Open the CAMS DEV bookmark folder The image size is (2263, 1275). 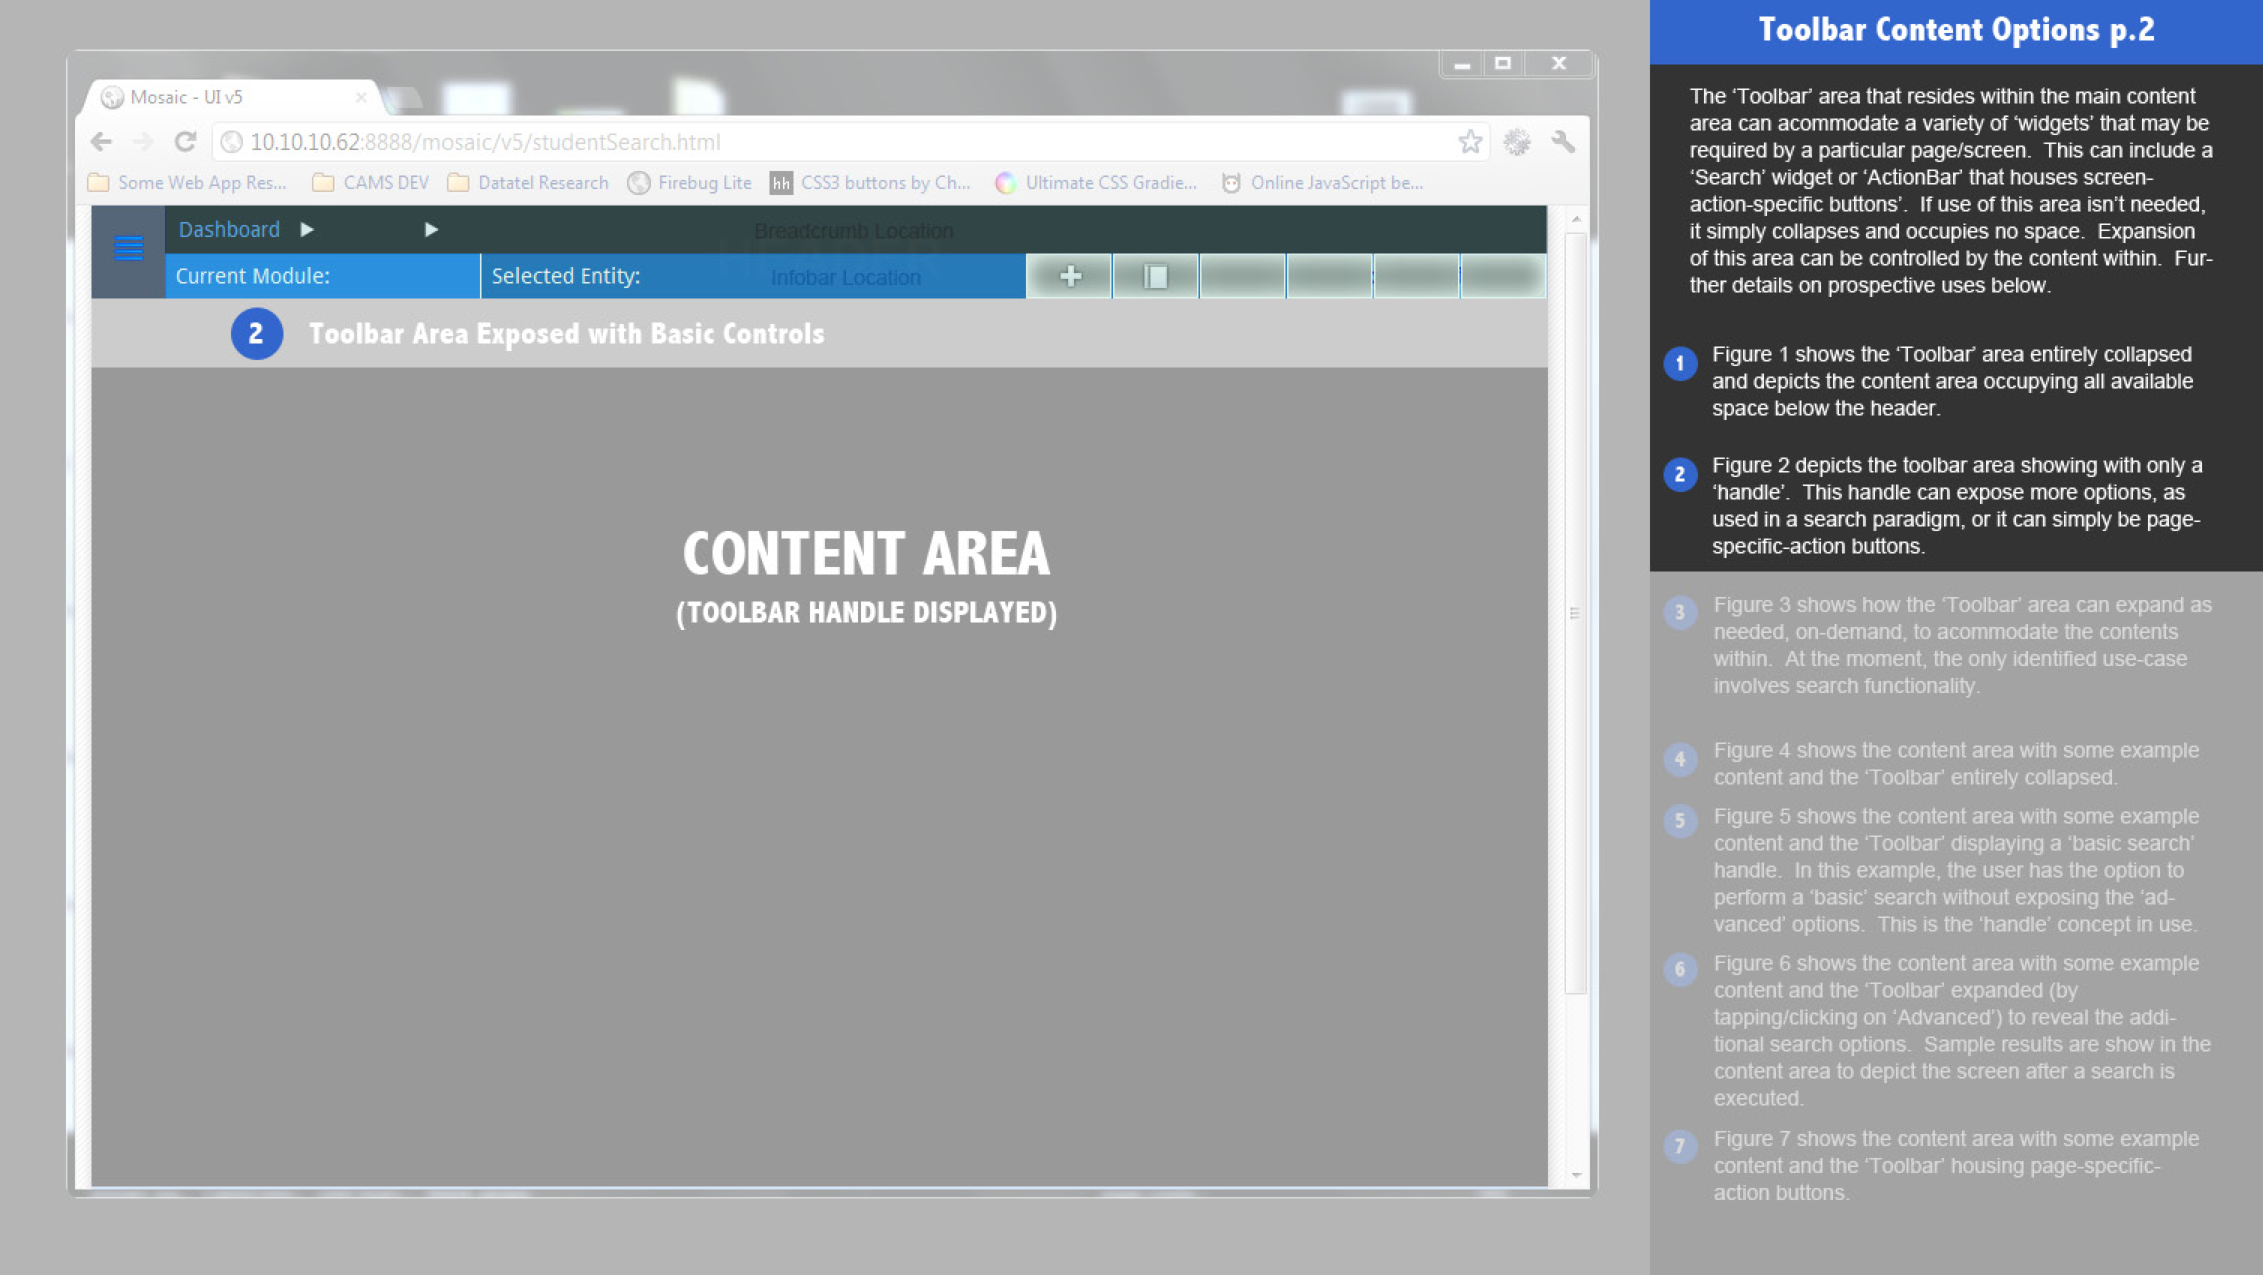coord(371,183)
